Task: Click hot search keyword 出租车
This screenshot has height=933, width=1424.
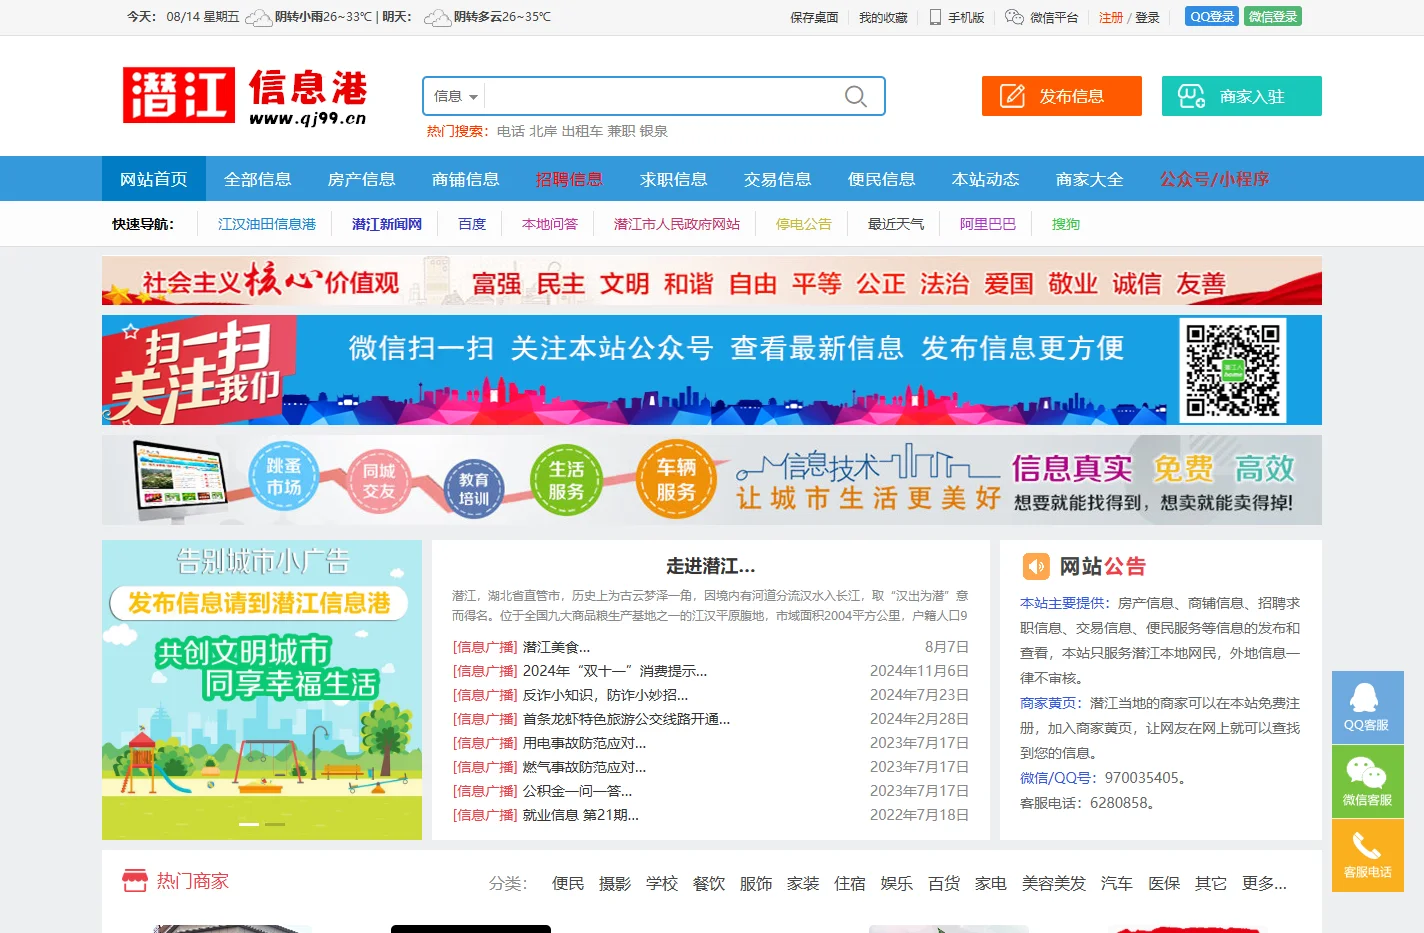Action: [x=582, y=131]
